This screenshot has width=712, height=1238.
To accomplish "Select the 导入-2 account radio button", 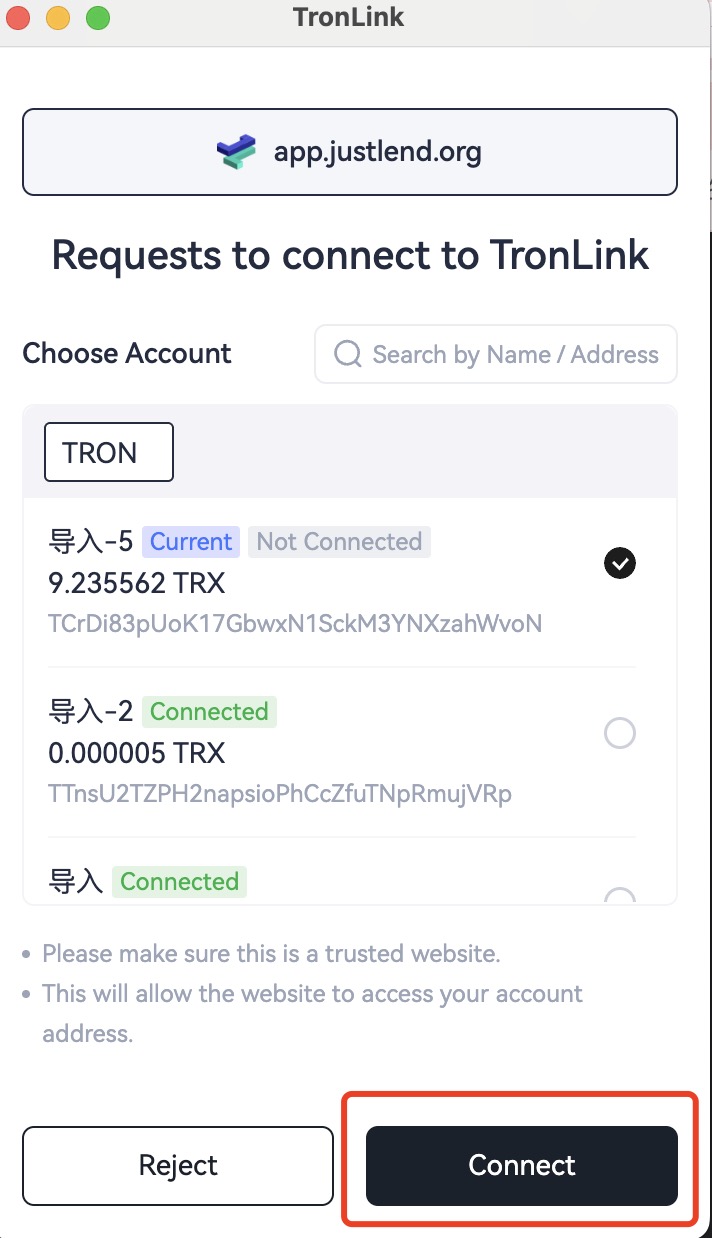I will pyautogui.click(x=620, y=734).
